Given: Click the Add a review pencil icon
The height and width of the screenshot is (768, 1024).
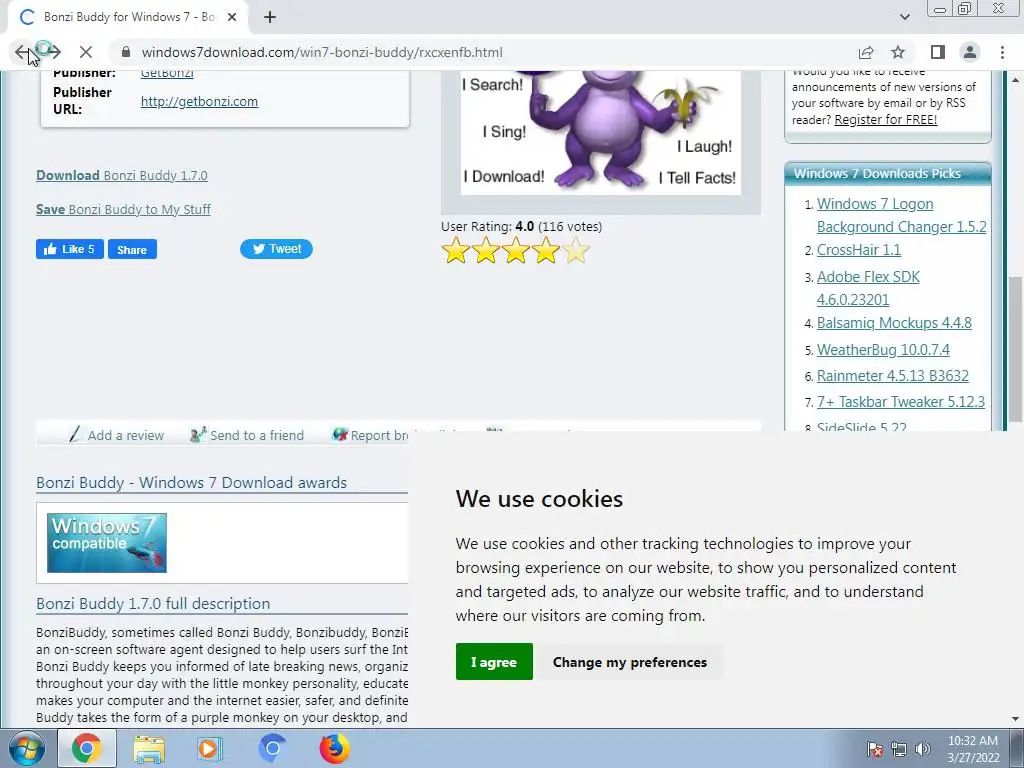Looking at the screenshot, I should 75,434.
